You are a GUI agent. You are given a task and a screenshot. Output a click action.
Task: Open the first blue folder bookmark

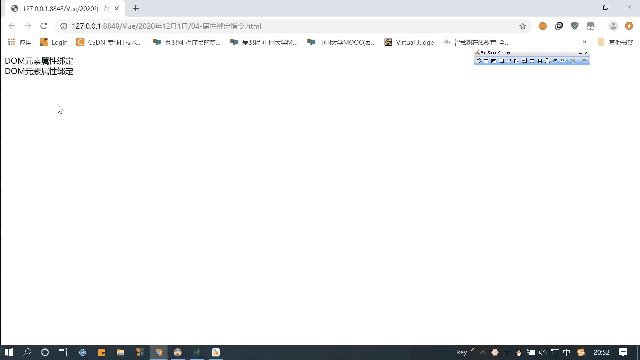click(187, 42)
